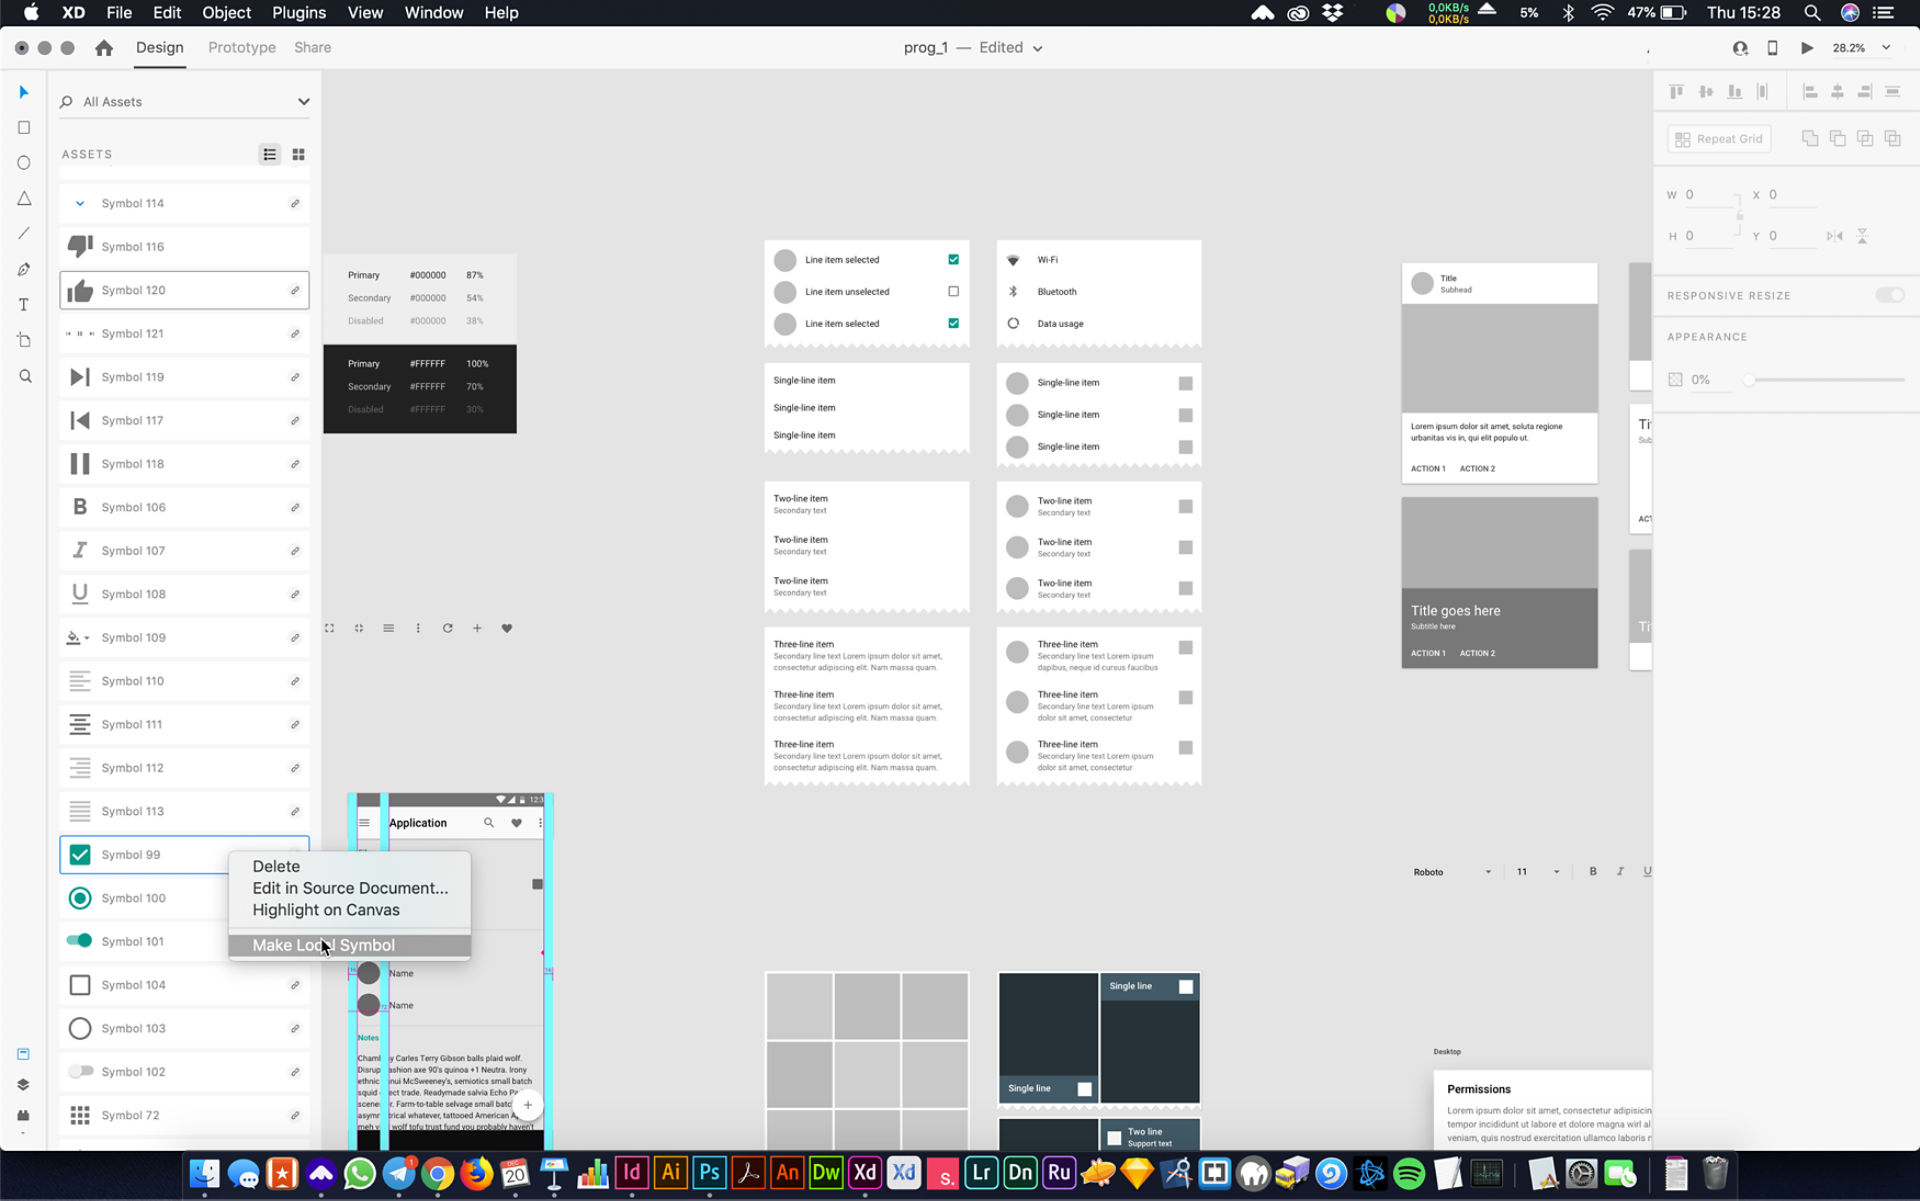Viewport: 1920px width, 1201px height.
Task: Select the Pen tool
Action: [23, 268]
